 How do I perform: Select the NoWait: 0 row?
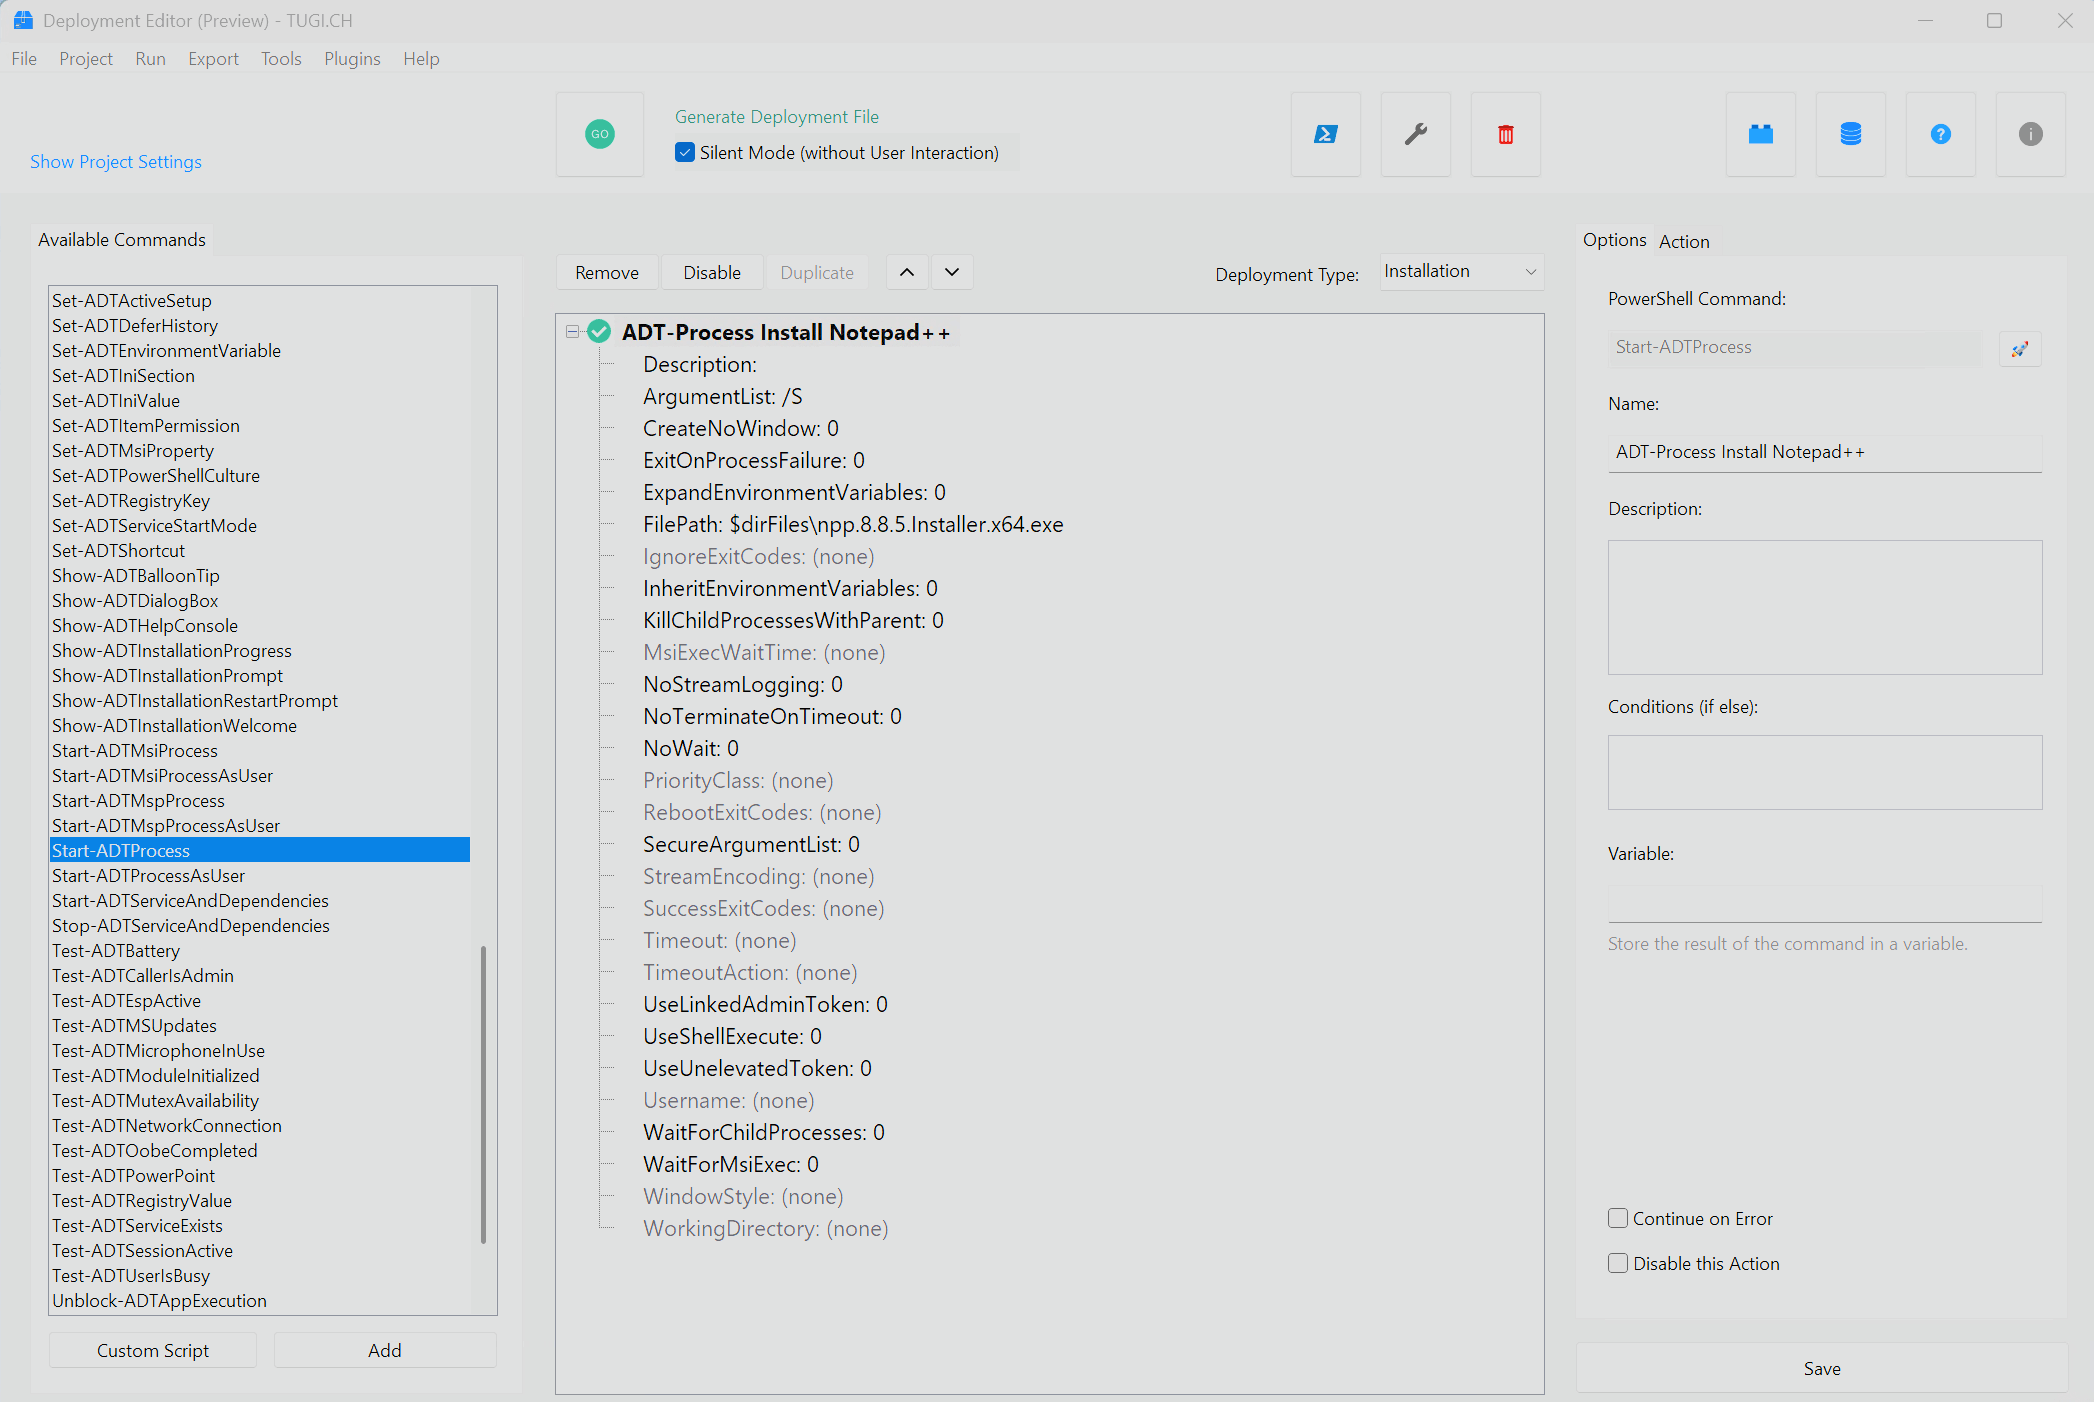pyautogui.click(x=691, y=748)
